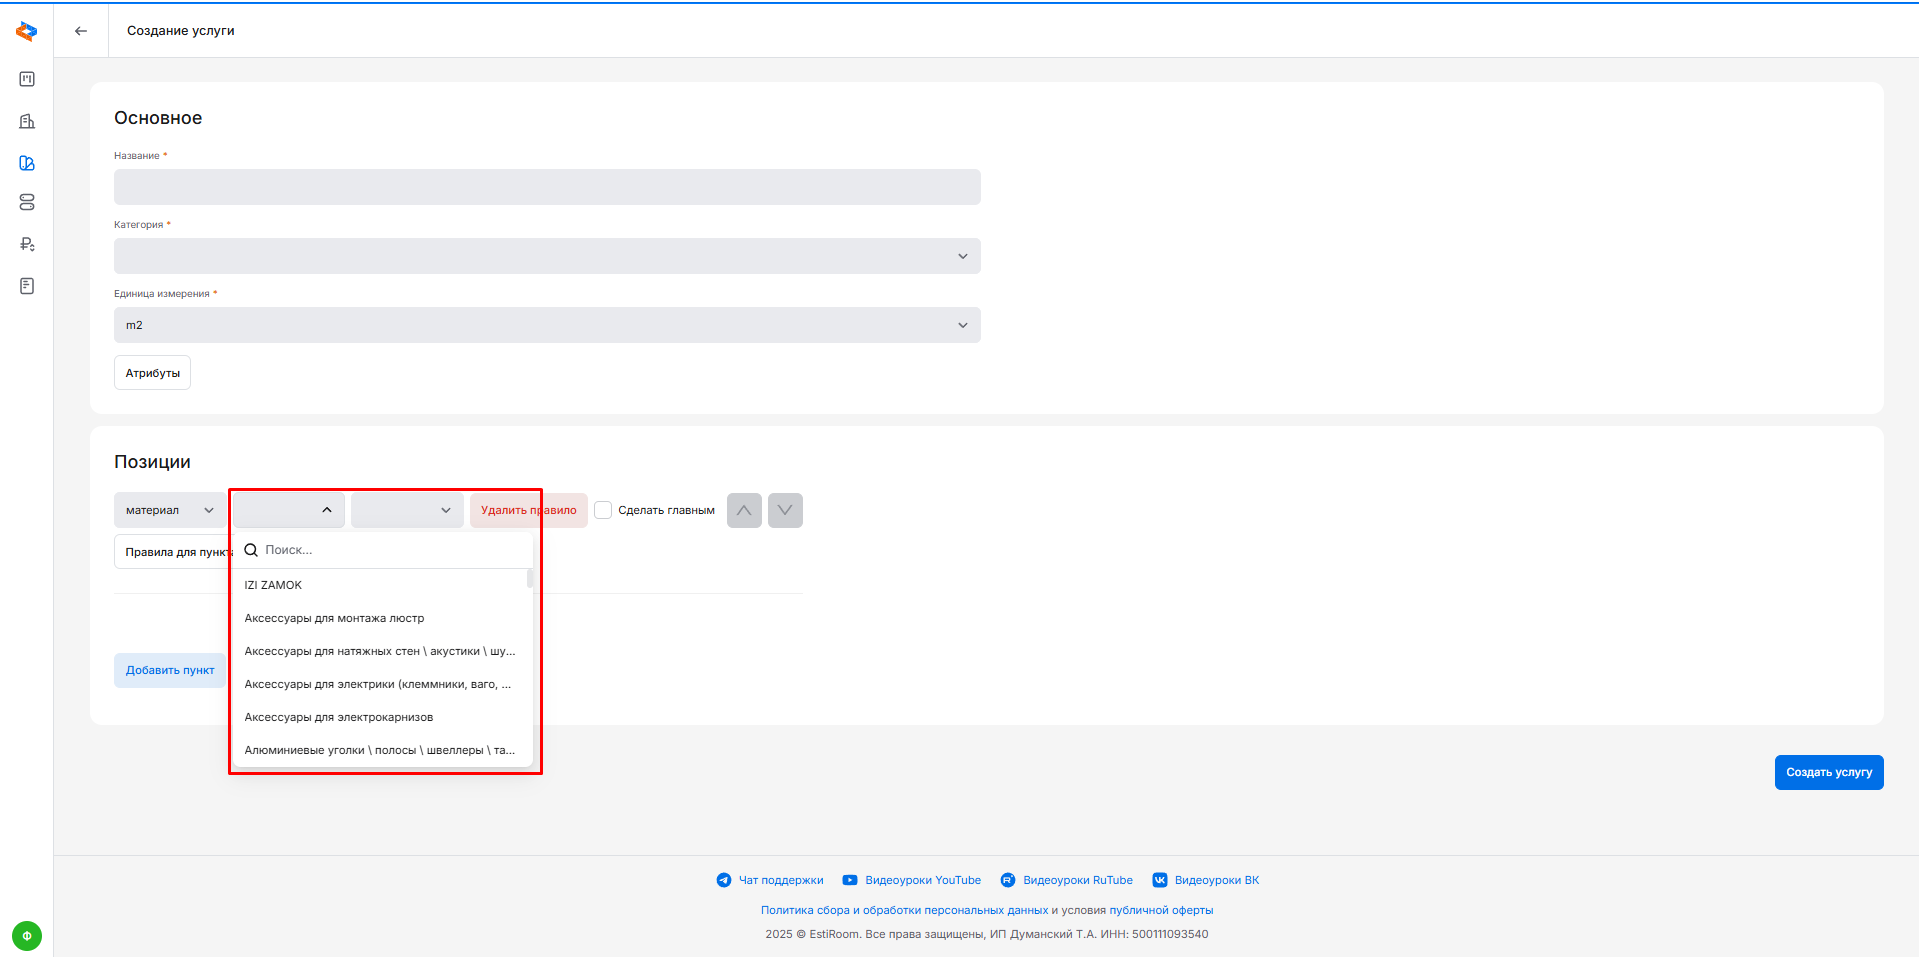Choose 'Аксессуары для электрокарнизов' option

(339, 717)
